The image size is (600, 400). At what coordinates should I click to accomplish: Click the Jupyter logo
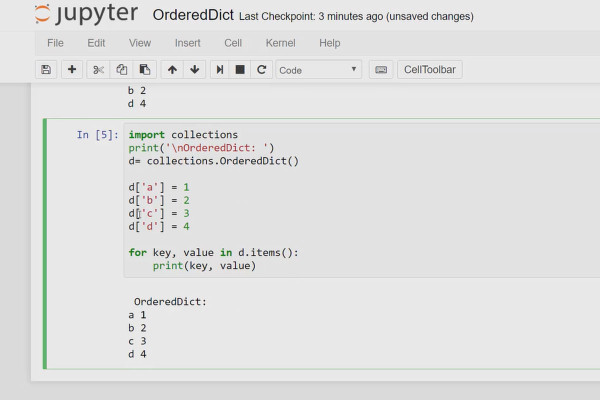[x=86, y=14]
